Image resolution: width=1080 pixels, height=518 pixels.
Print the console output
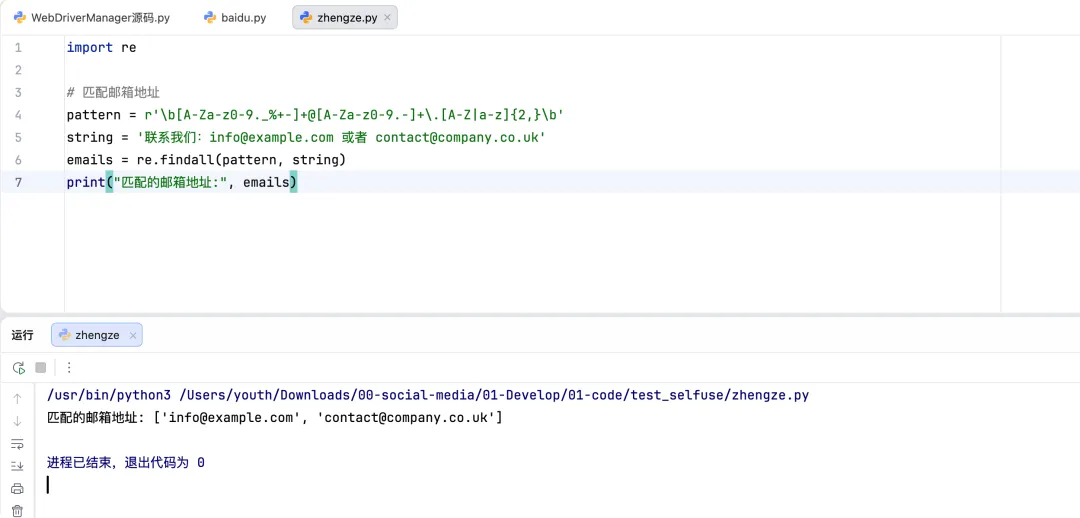click(x=18, y=489)
